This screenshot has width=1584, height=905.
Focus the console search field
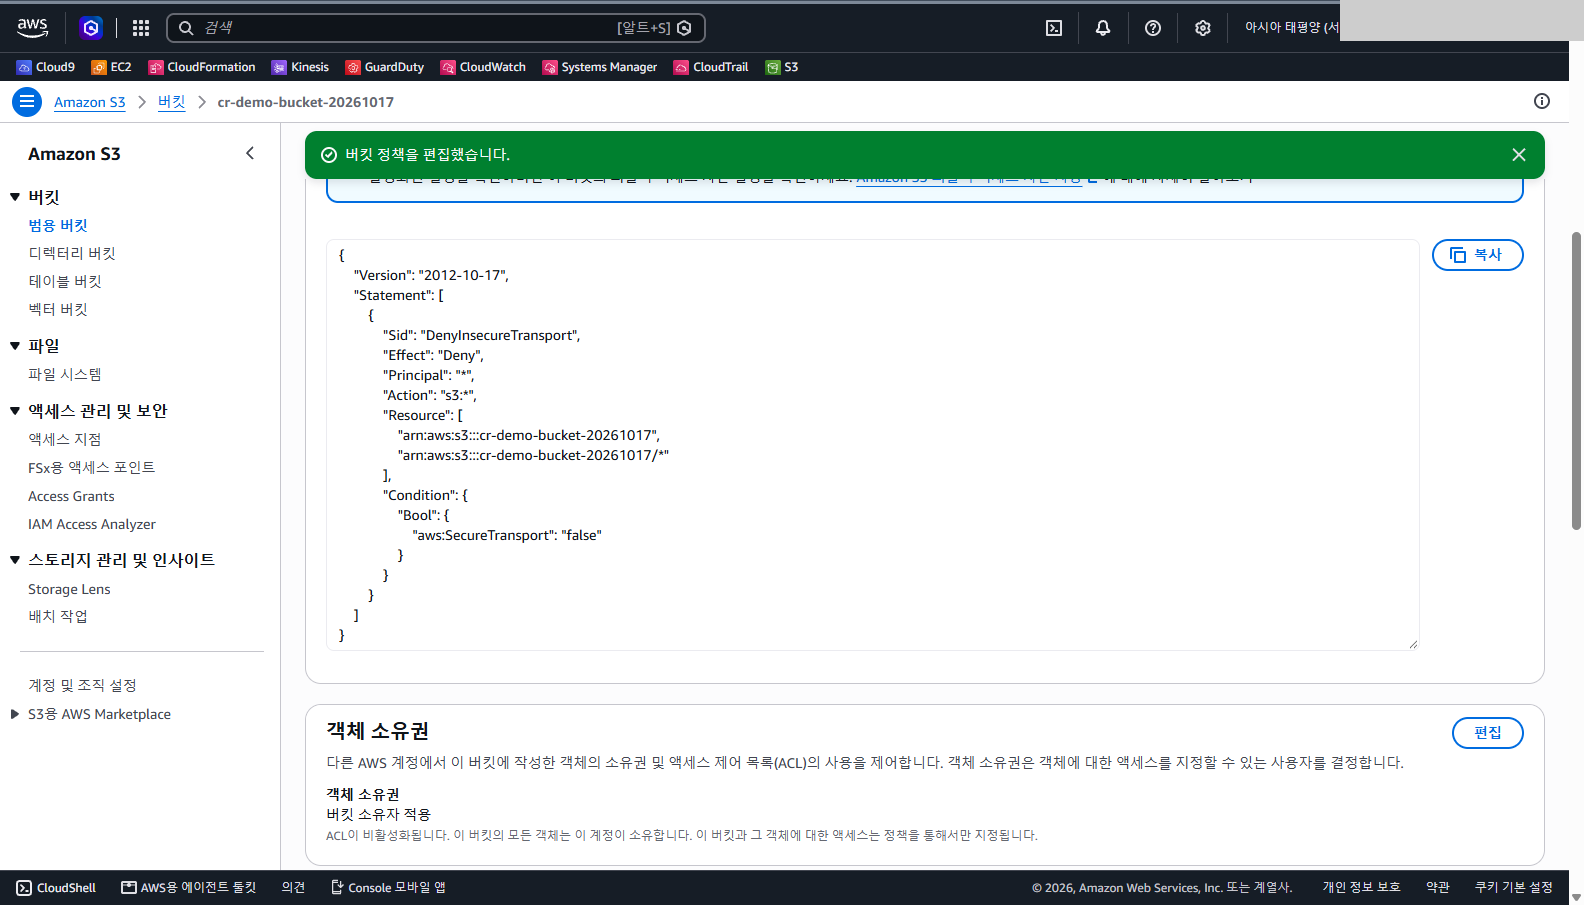coord(436,28)
